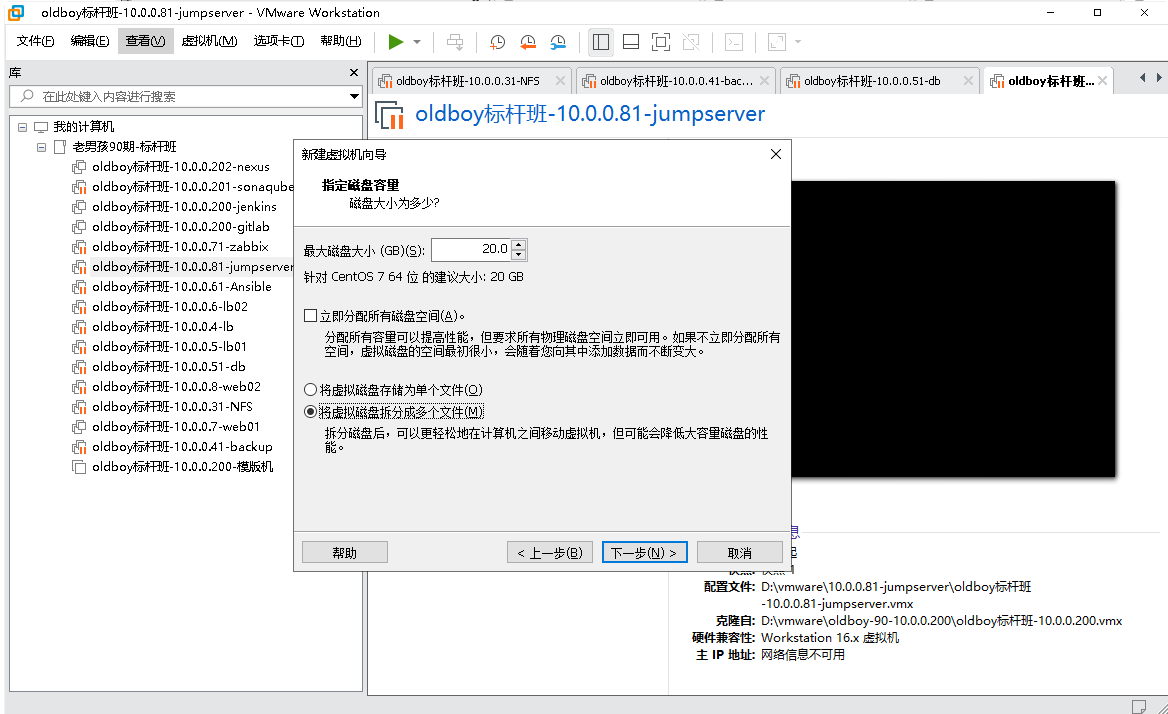Image resolution: width=1168 pixels, height=714 pixels.
Task: Switch to the 10.0.0.41-bac... tab
Action: click(x=676, y=81)
